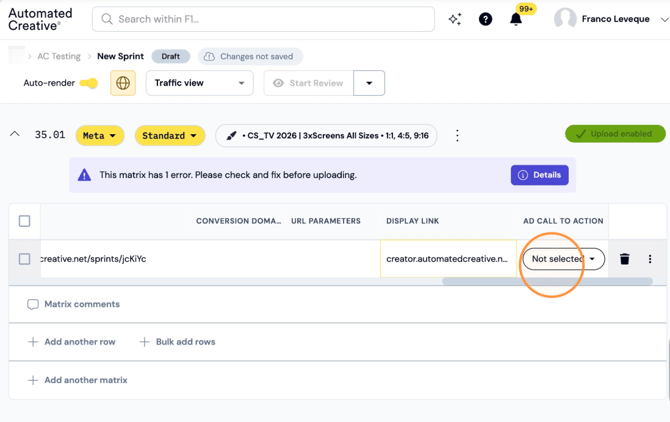Click the URL Parameters column header
Screen dimensions: 670x422
click(x=326, y=221)
